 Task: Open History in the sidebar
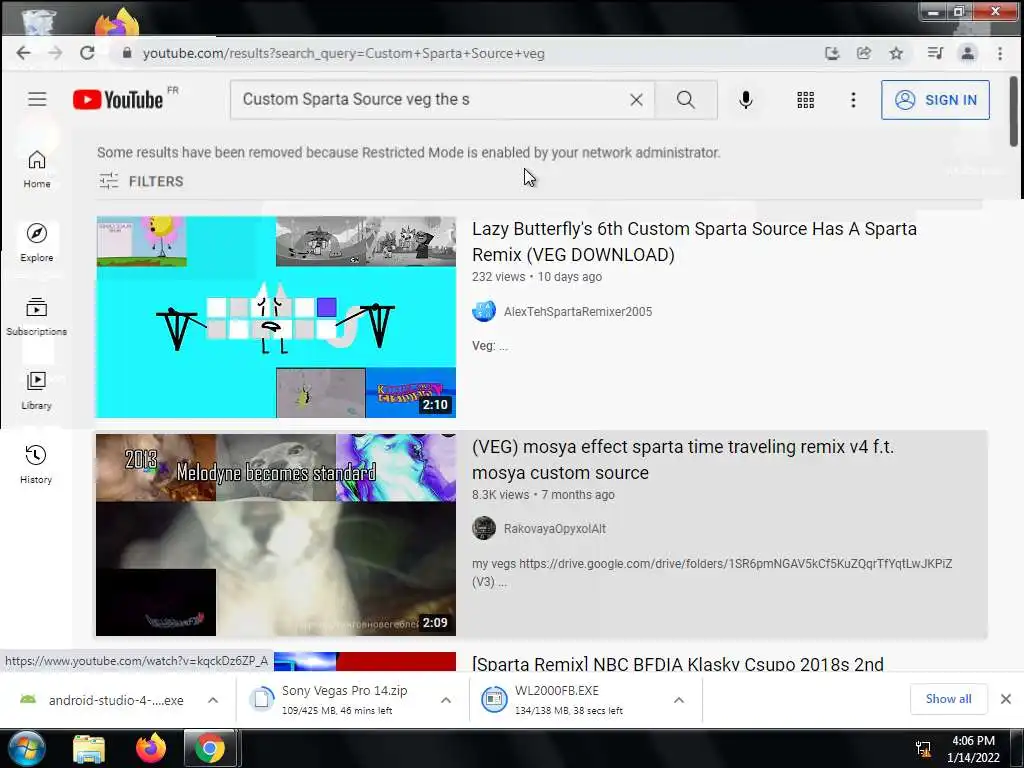(x=36, y=464)
